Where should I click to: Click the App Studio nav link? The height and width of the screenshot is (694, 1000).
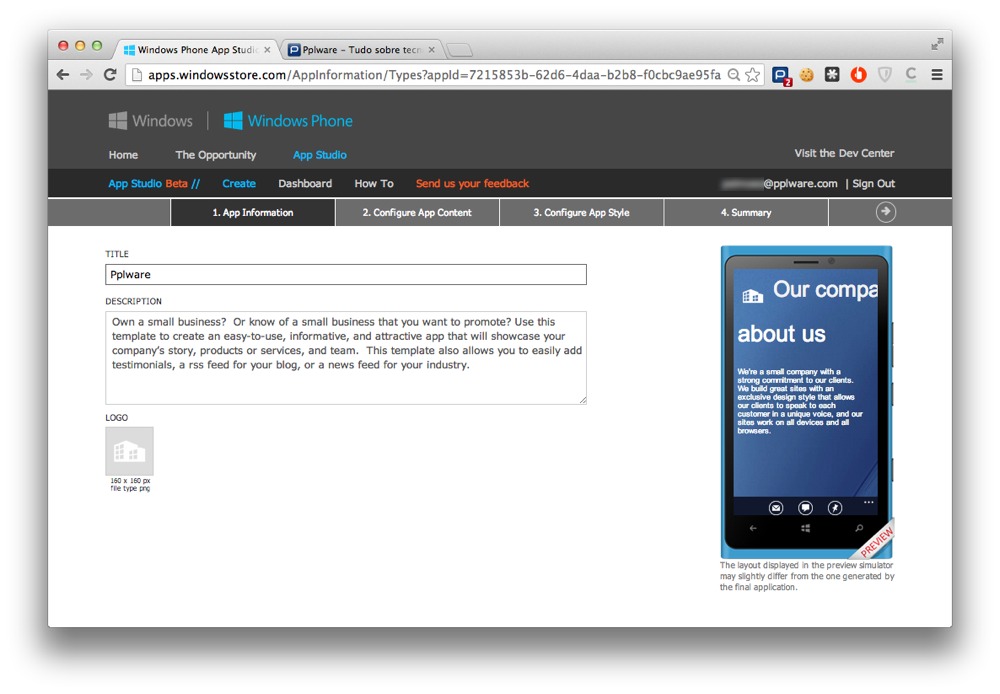click(x=320, y=155)
